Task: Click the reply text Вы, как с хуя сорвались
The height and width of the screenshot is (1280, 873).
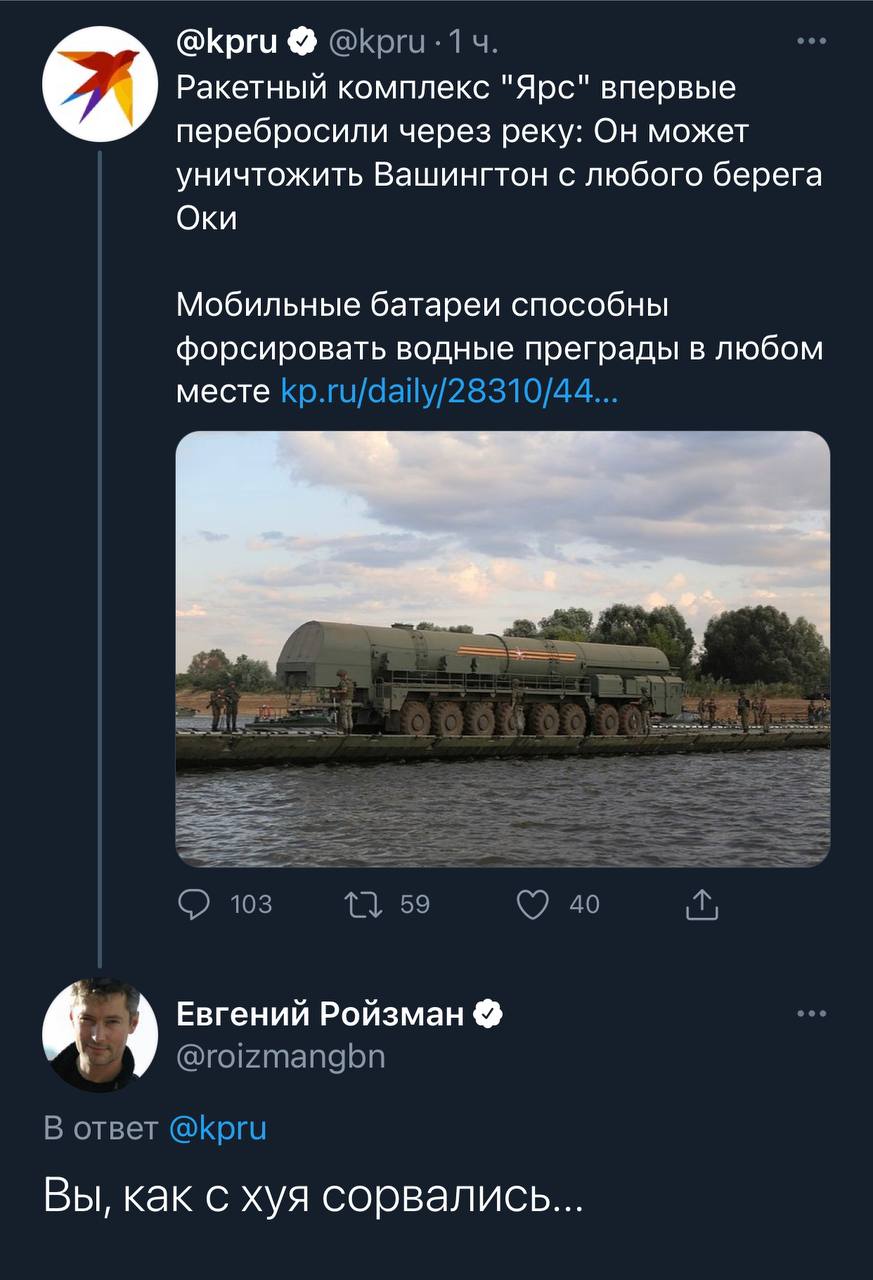Action: pyautogui.click(x=313, y=1195)
